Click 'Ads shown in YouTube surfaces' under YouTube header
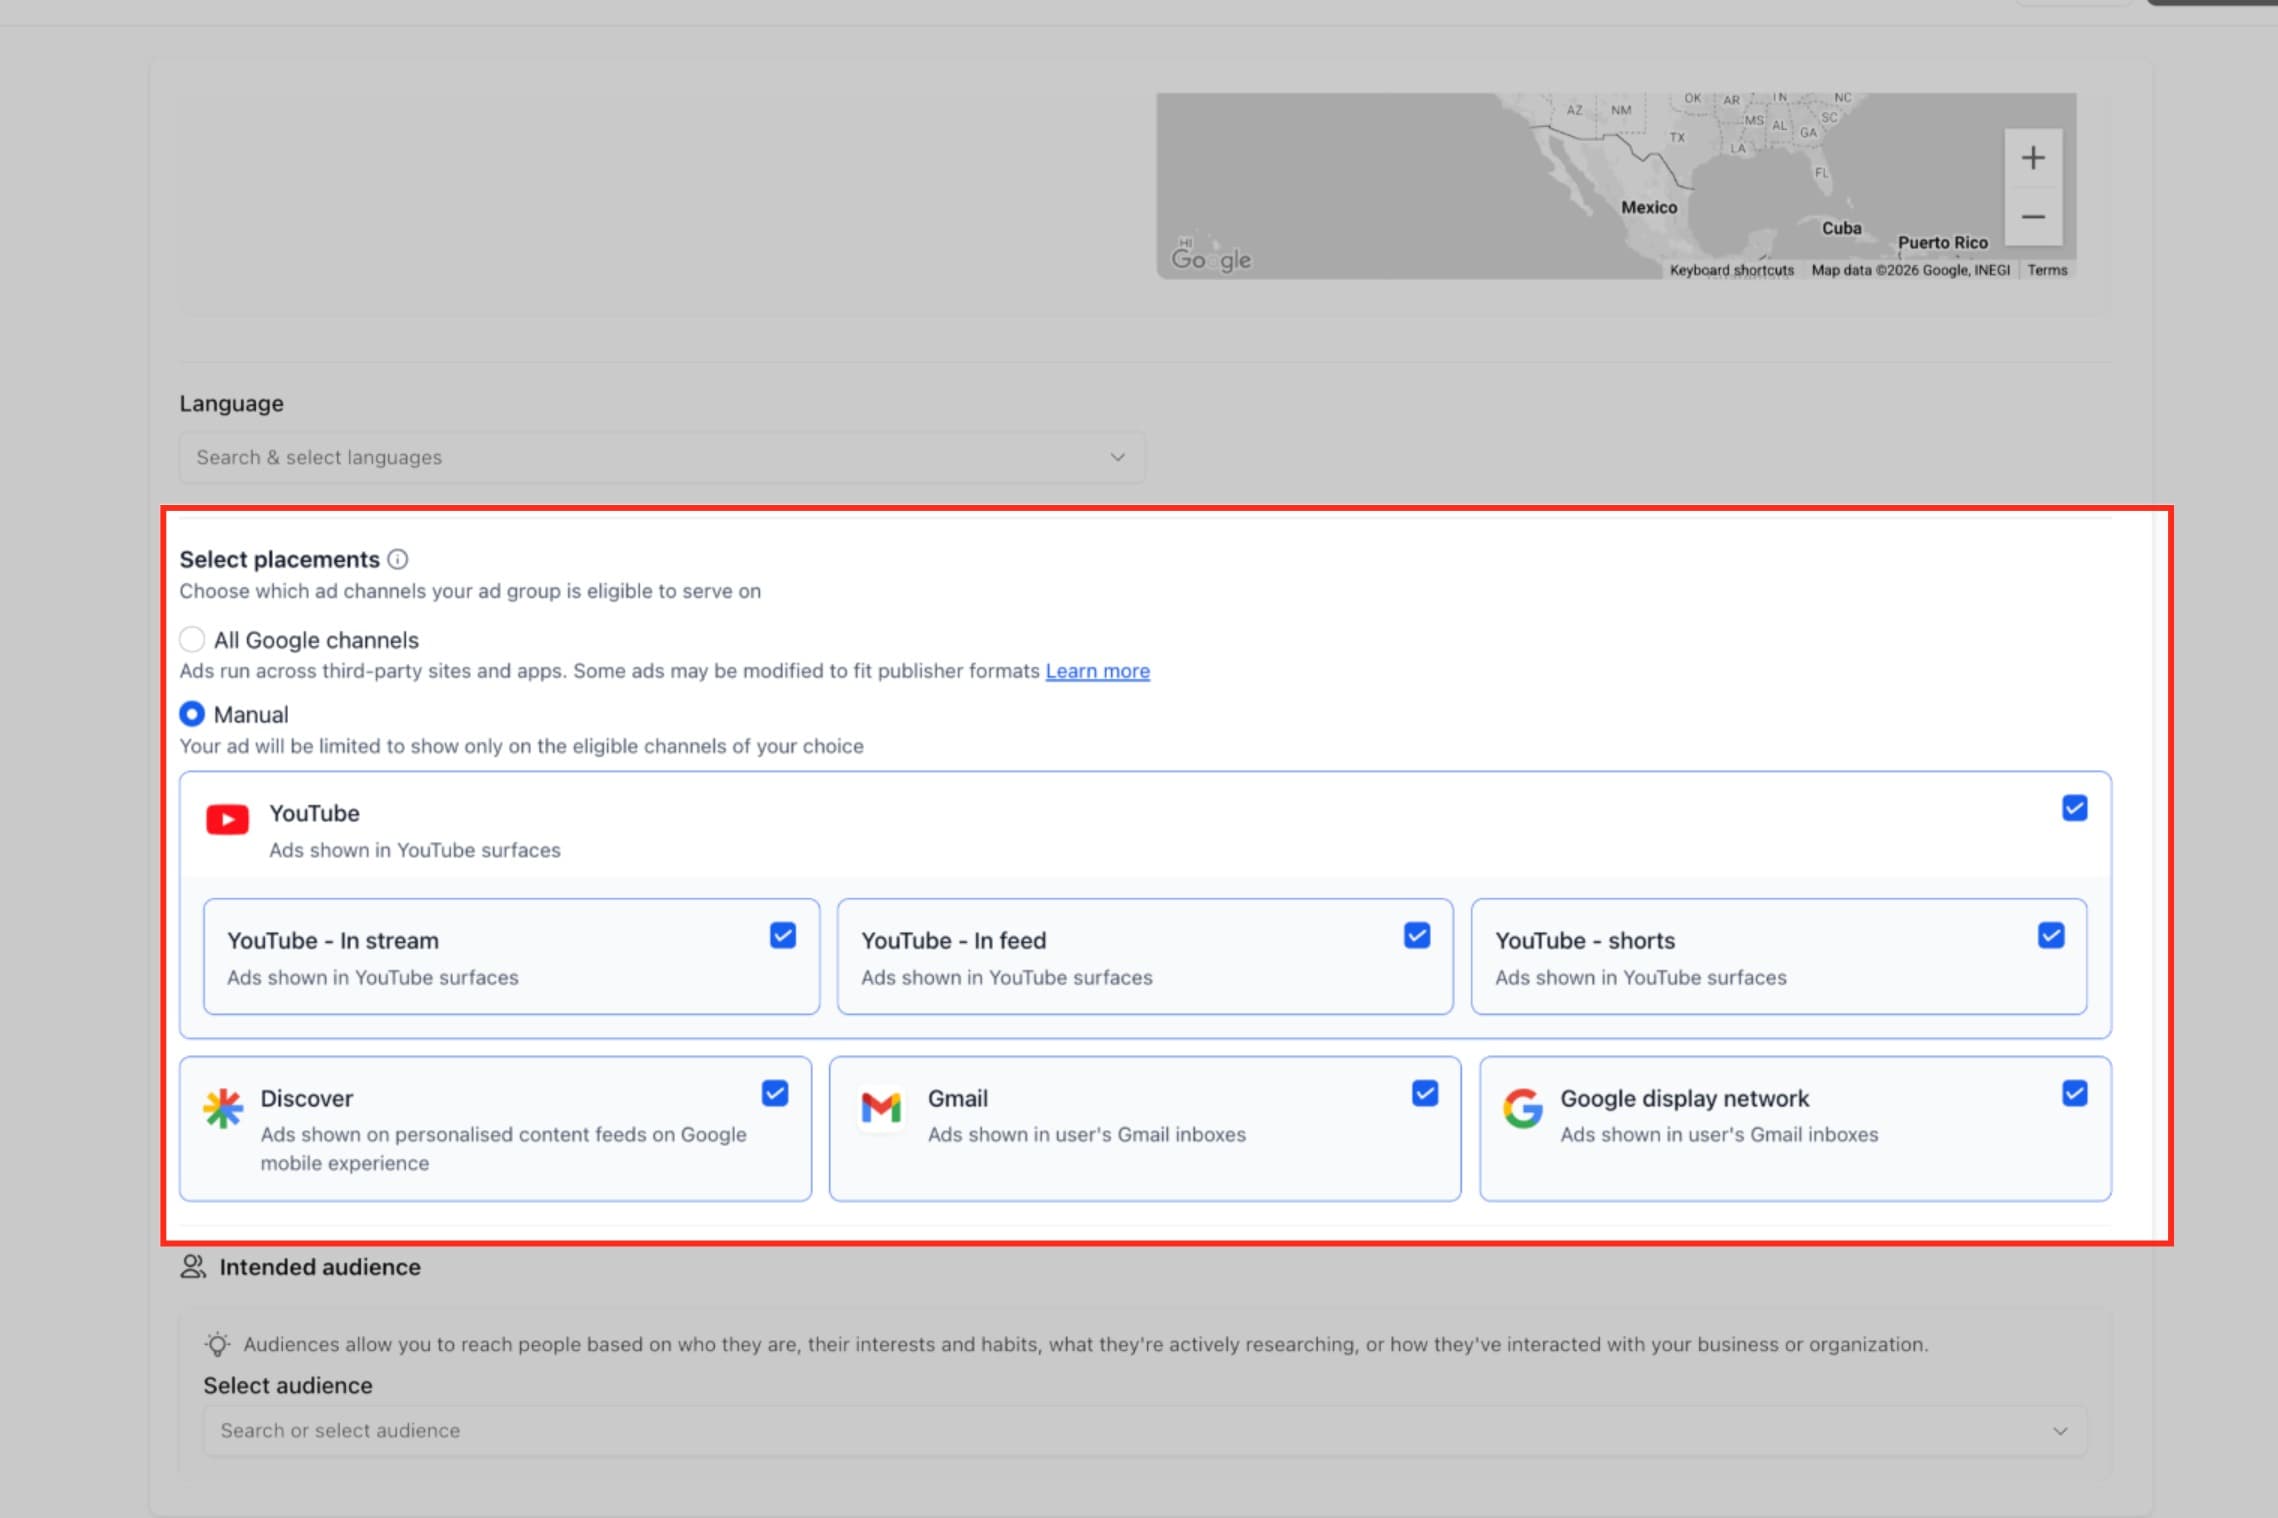The height and width of the screenshot is (1518, 2278). click(415, 850)
